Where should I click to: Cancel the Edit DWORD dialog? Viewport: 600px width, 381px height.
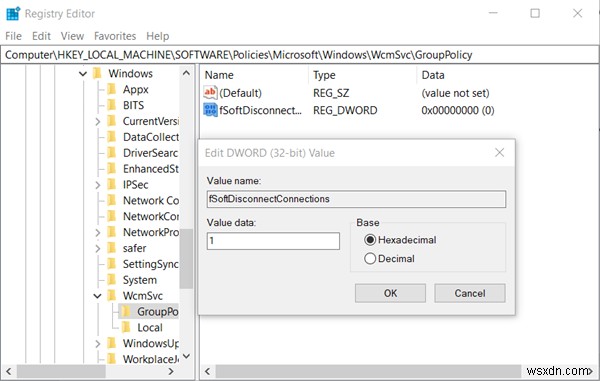pos(470,293)
